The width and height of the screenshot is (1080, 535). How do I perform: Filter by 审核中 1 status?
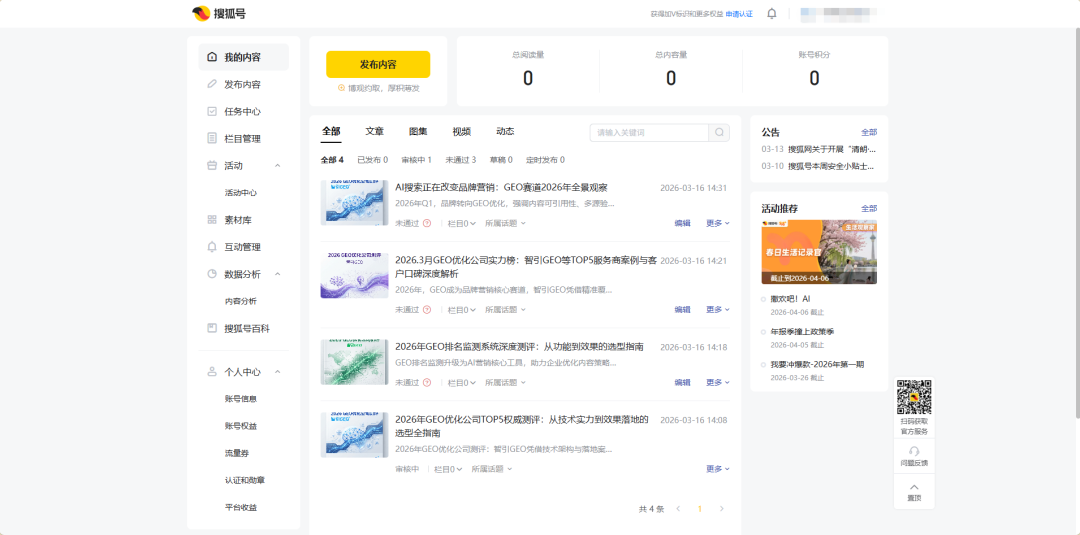point(417,160)
